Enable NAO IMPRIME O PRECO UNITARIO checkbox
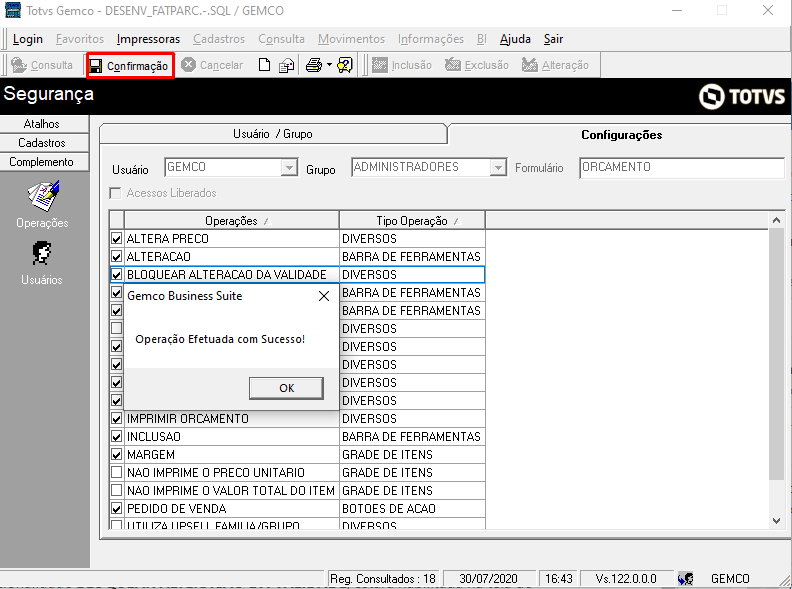This screenshot has width=792, height=589. click(117, 473)
